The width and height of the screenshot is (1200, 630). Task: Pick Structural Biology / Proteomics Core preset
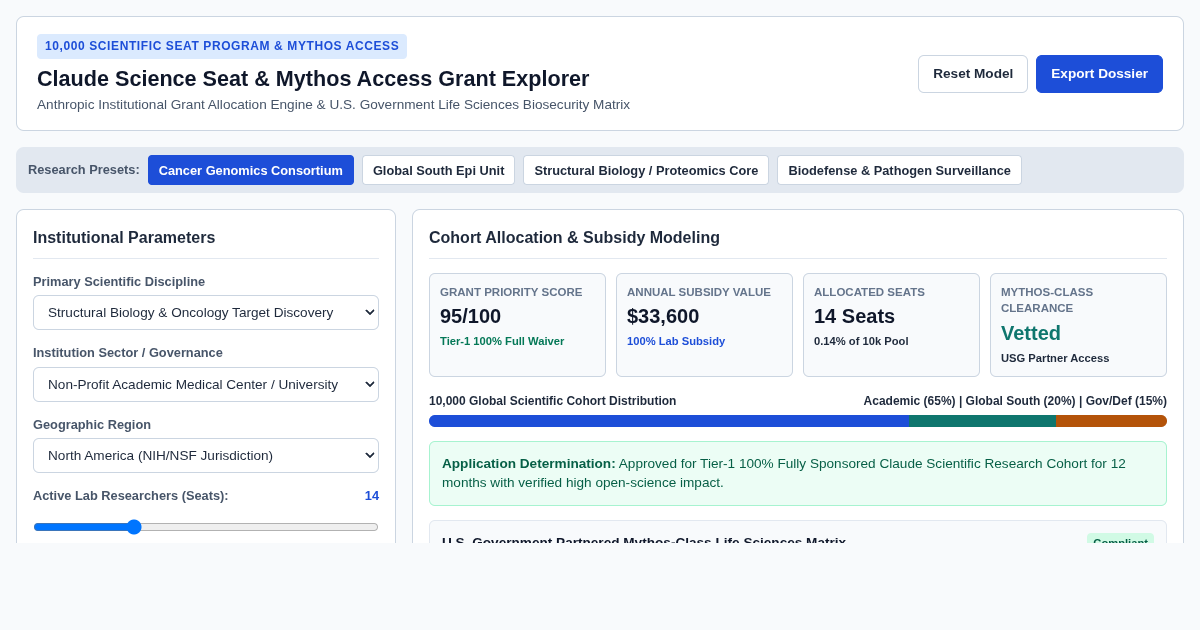(x=646, y=170)
